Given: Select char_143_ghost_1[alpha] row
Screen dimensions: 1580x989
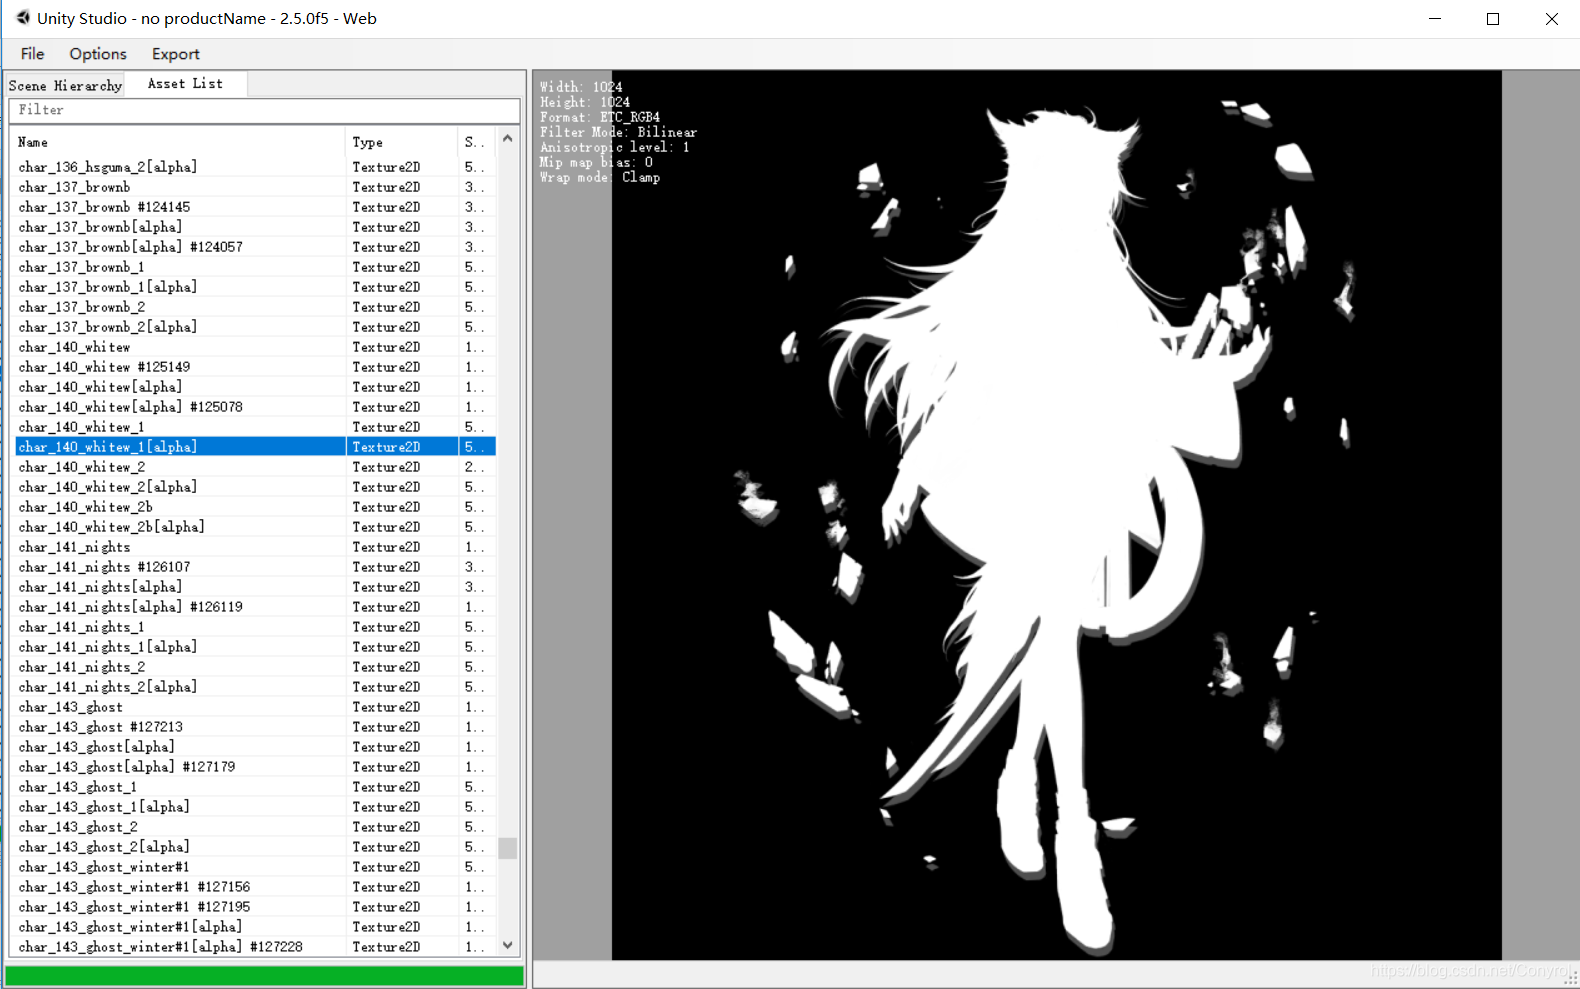Looking at the screenshot, I should (255, 807).
